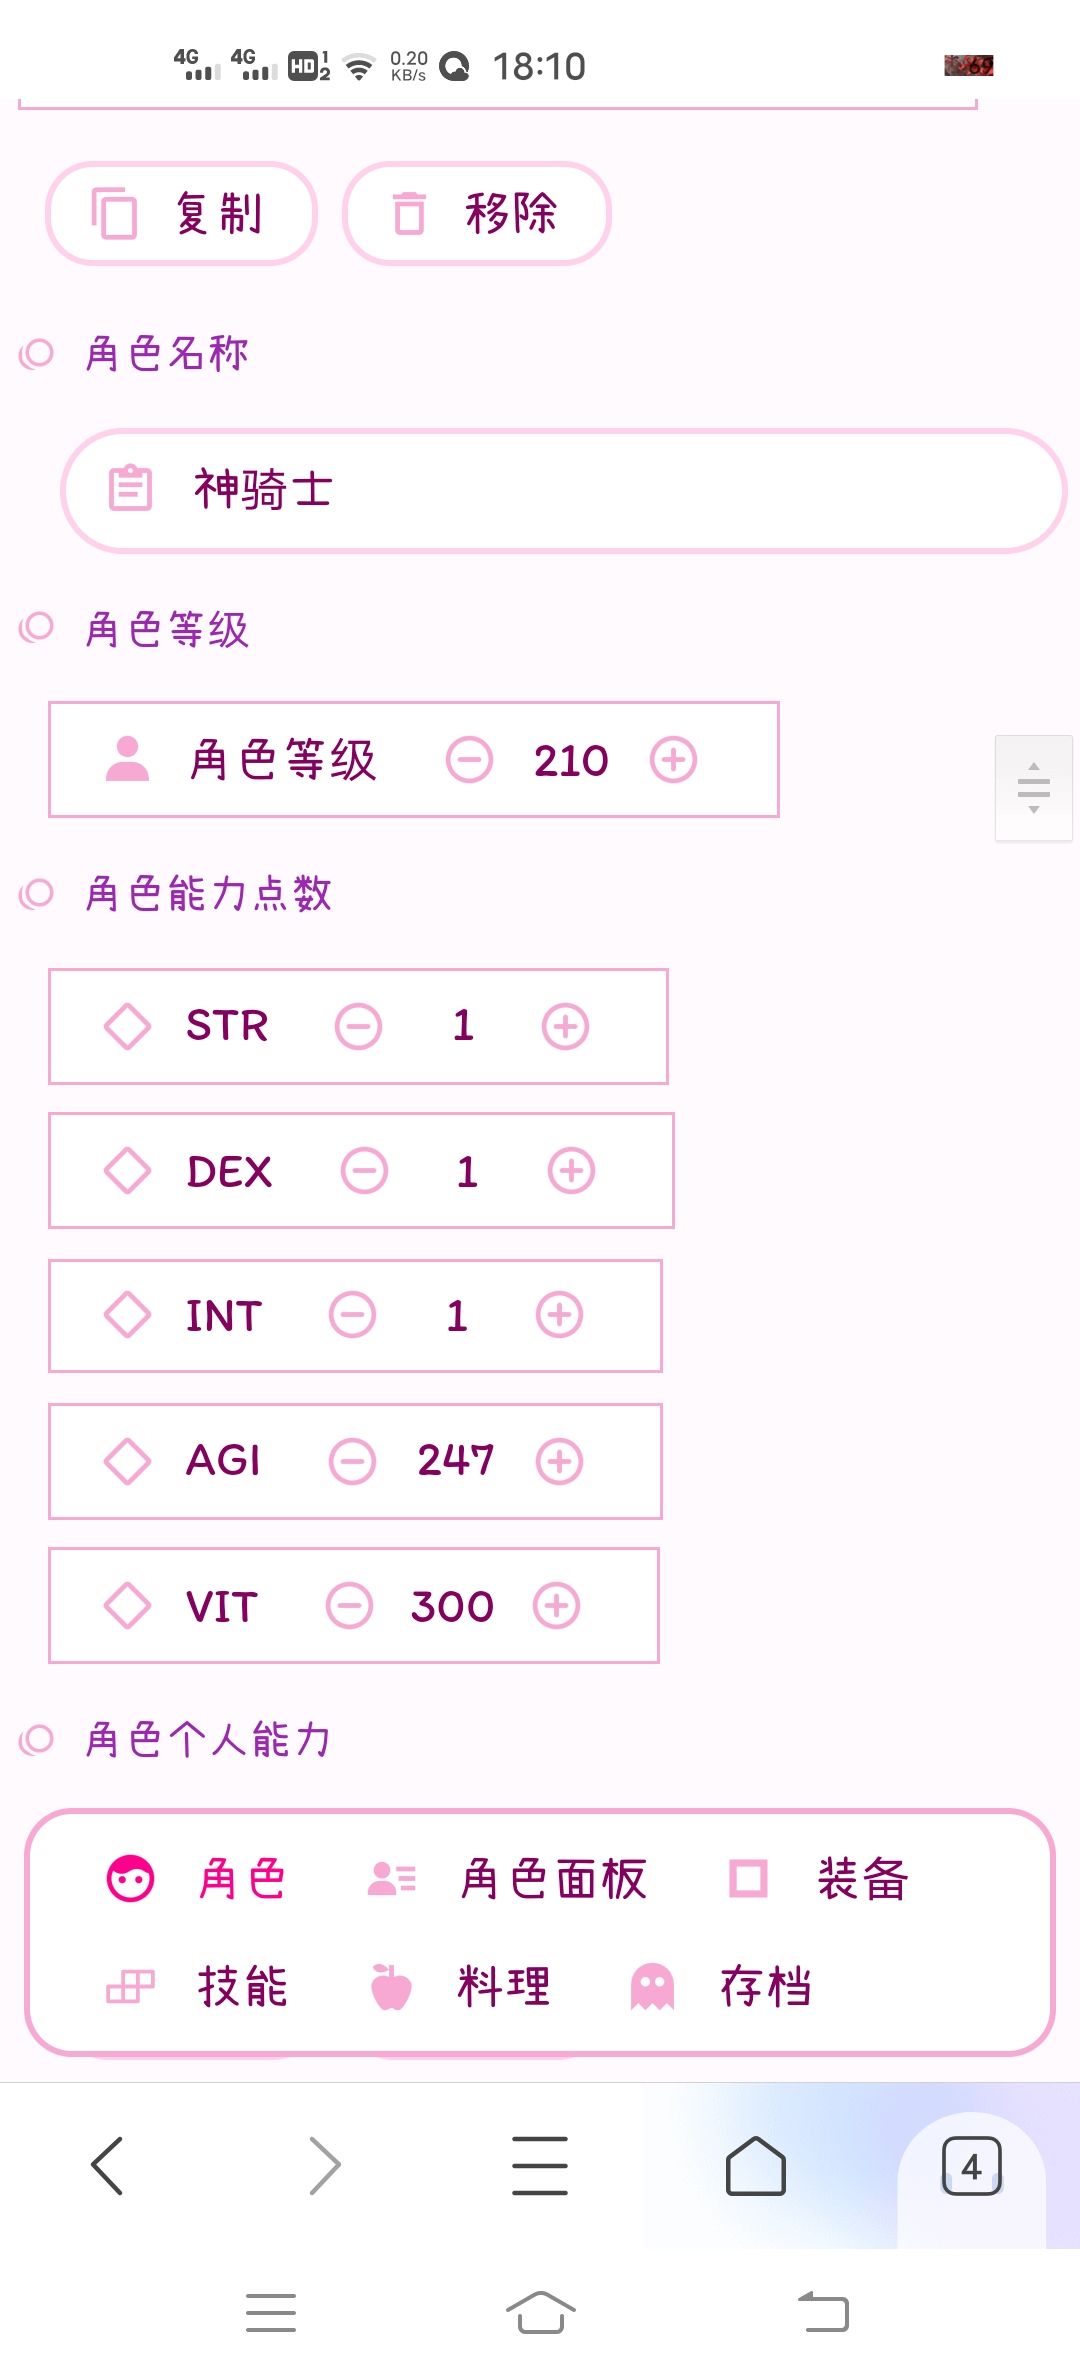Click the side scroll handle widget
Image resolution: width=1080 pixels, height=2376 pixels.
pos(1034,788)
